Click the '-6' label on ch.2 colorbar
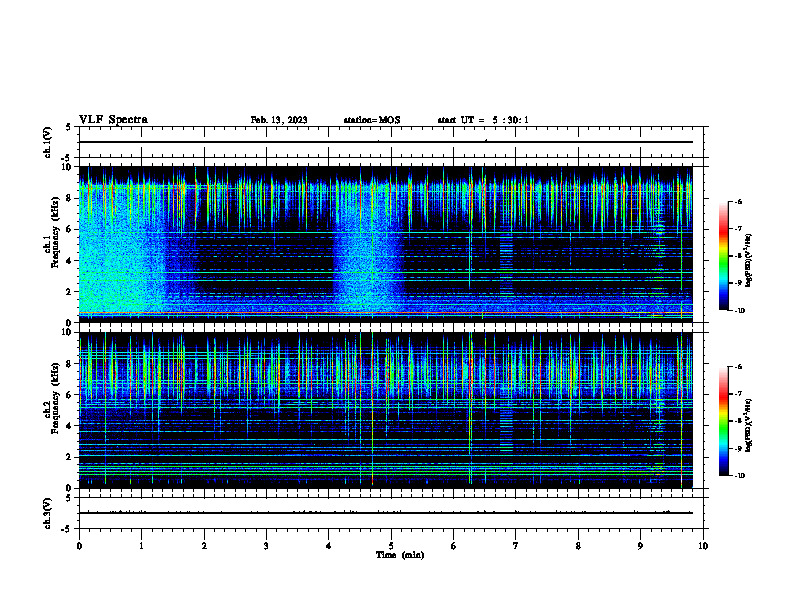The width and height of the screenshot is (792, 612). tap(738, 367)
